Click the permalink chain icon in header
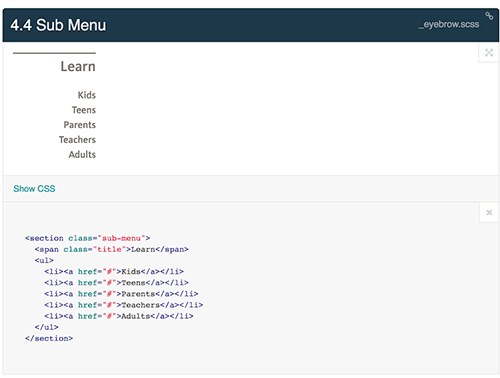This screenshot has width=500, height=378. pyautogui.click(x=489, y=16)
